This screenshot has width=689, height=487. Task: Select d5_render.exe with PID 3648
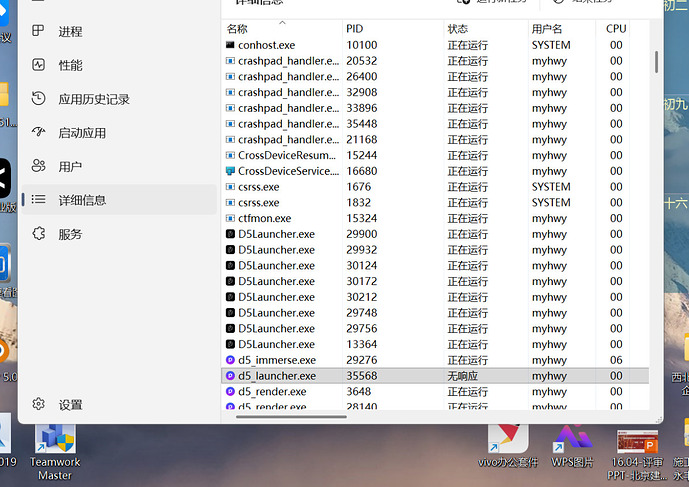pos(435,392)
